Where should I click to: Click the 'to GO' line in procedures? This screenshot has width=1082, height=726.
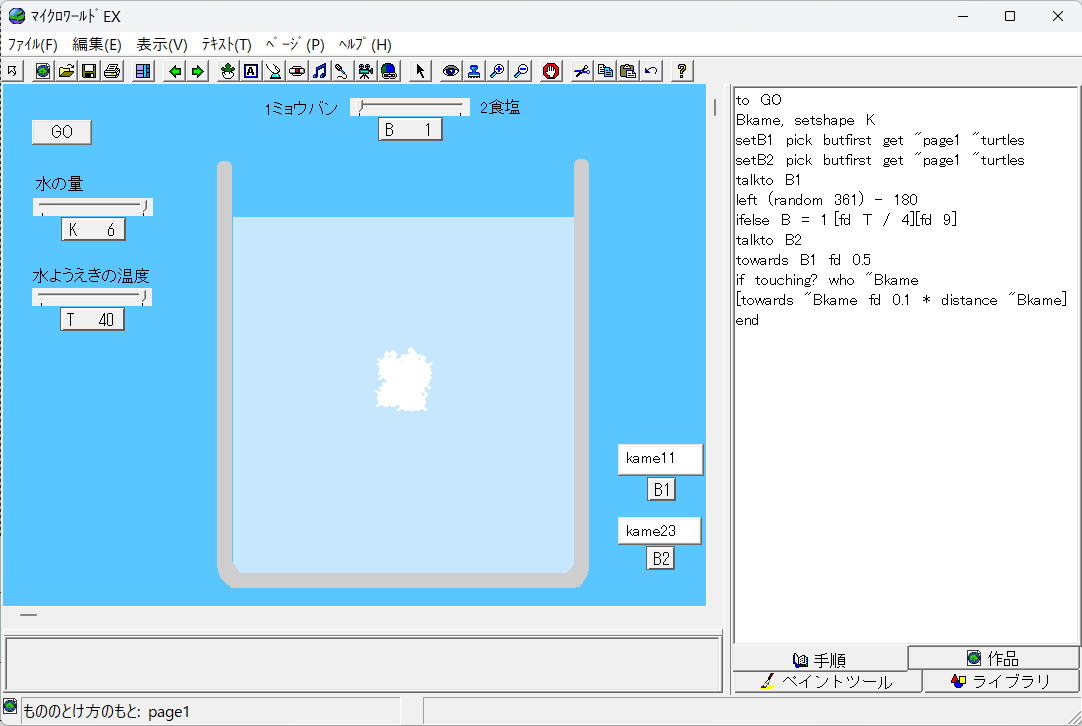(x=758, y=100)
